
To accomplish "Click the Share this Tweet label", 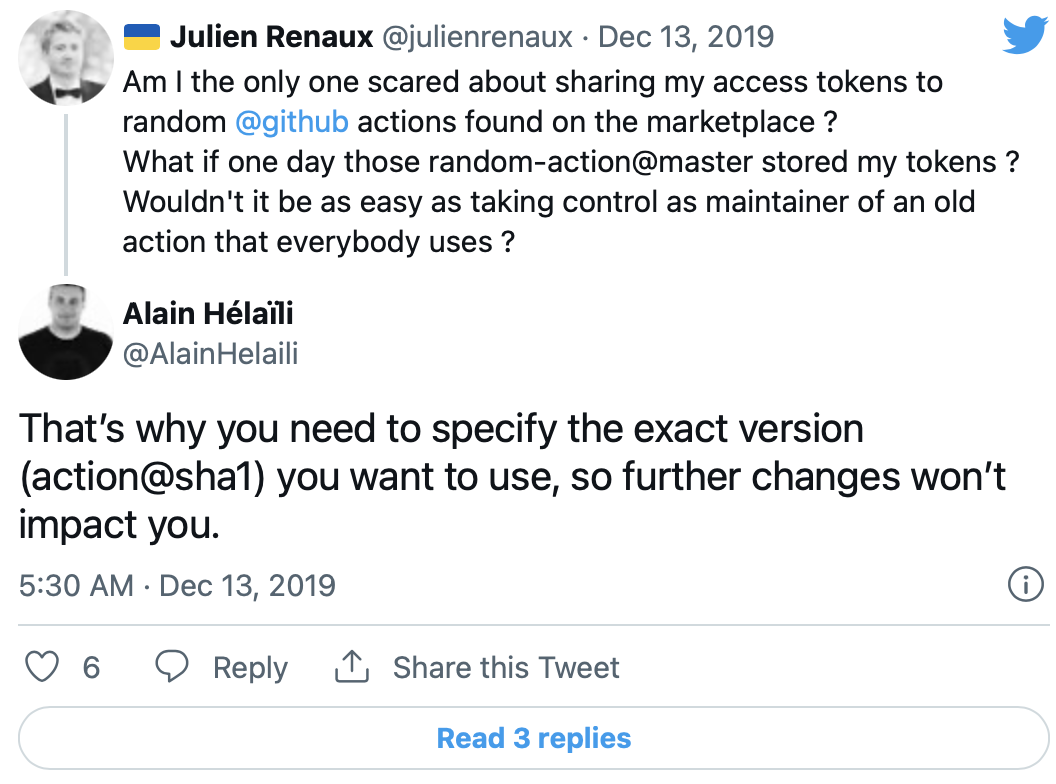I will (x=506, y=667).
